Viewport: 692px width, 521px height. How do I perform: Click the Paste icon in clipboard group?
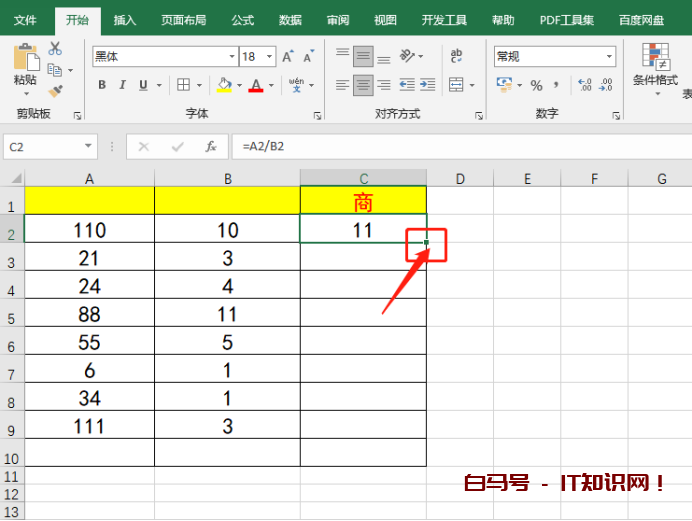(x=25, y=58)
